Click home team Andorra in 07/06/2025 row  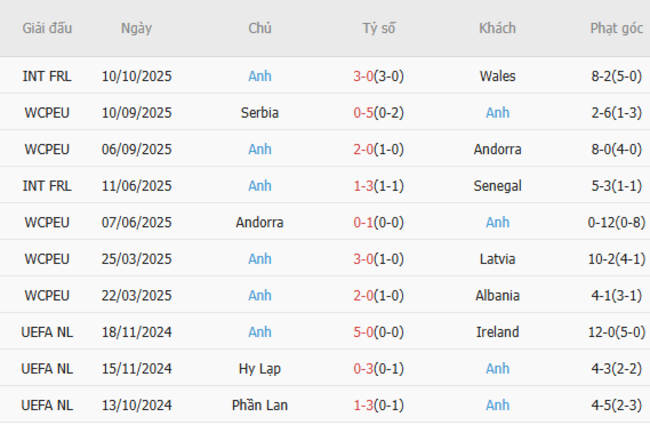[260, 222]
